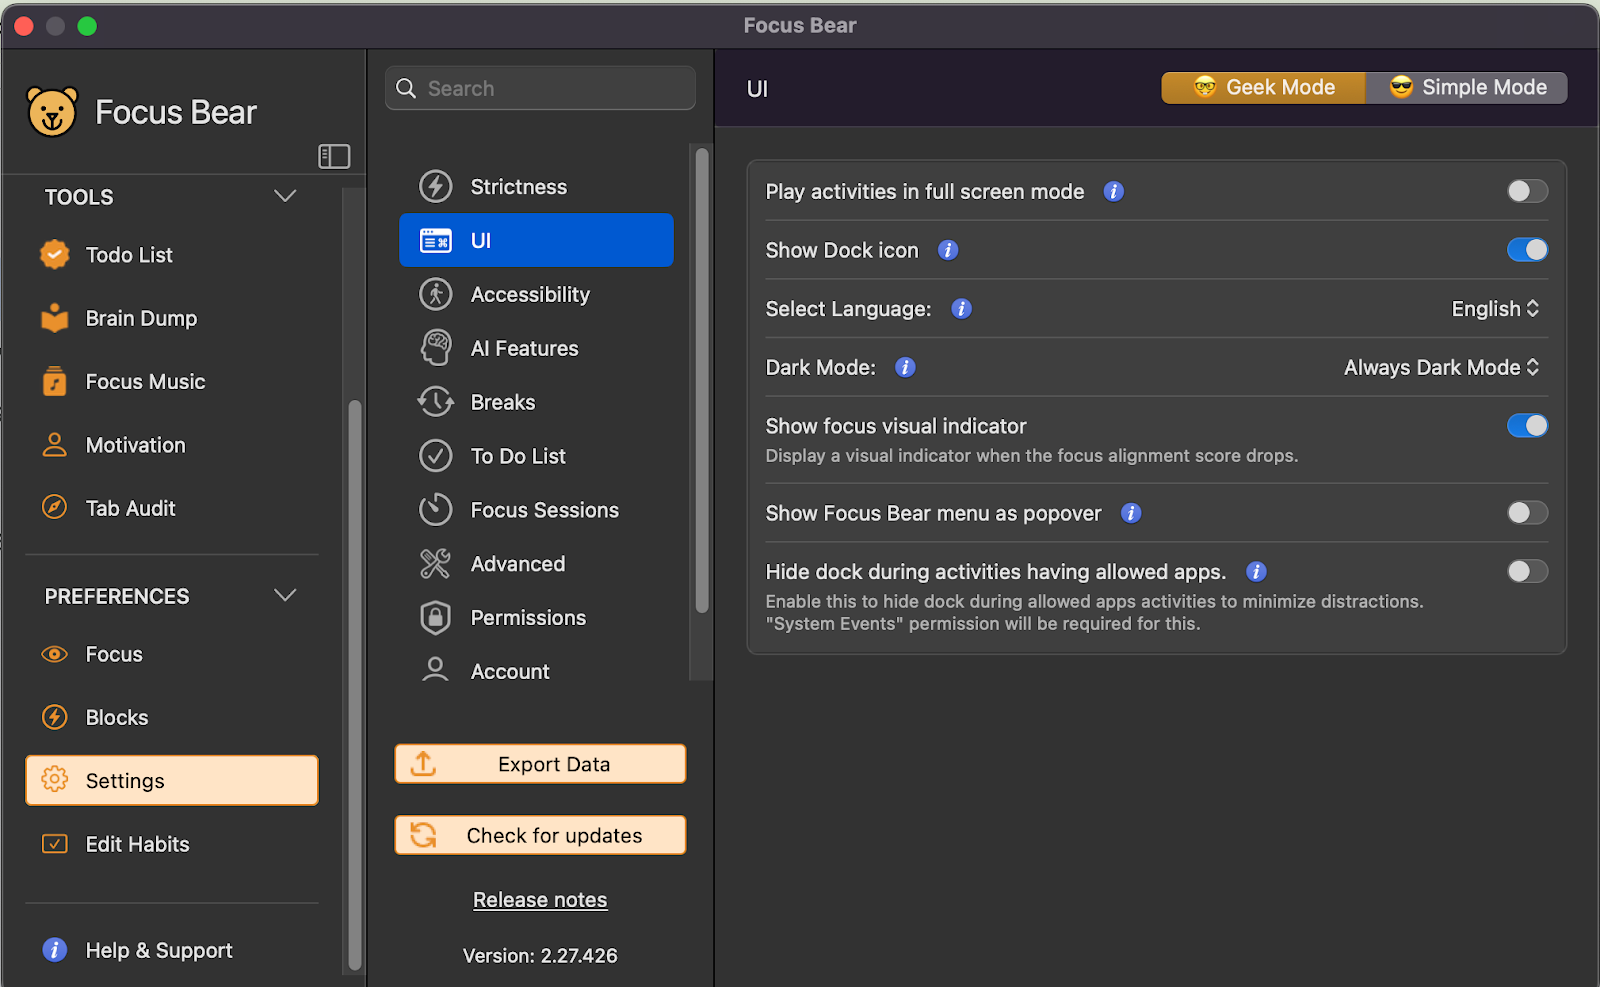The image size is (1600, 987).
Task: Click info icon beside Show Dock icon
Action: click(x=948, y=250)
